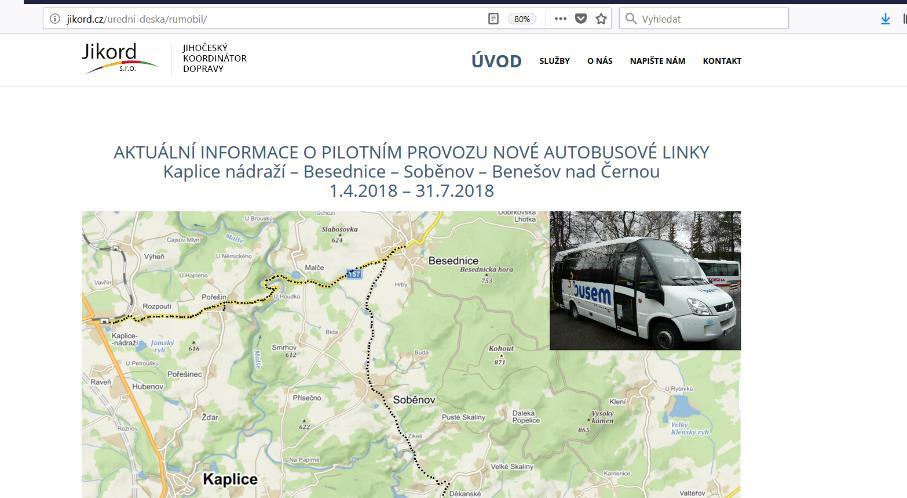Toggle reader view icon
Screen dimensions: 907x498
(493, 19)
